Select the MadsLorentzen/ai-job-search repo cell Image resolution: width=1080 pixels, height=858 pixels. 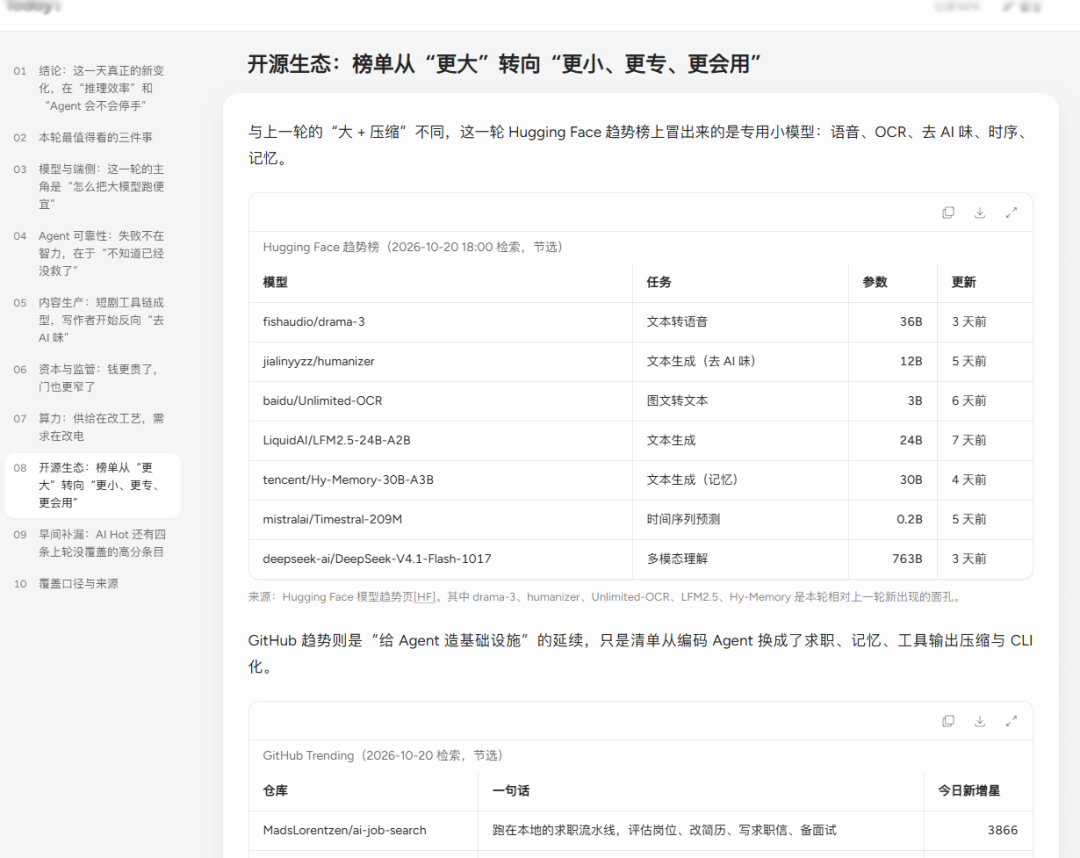pos(363,830)
